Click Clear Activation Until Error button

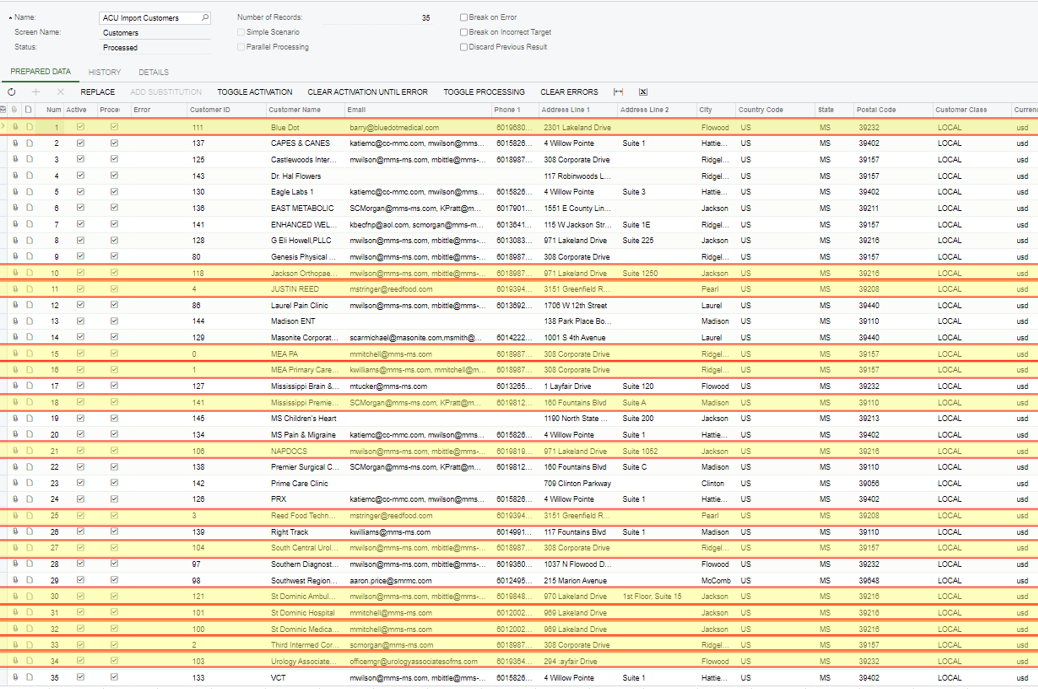point(367,92)
